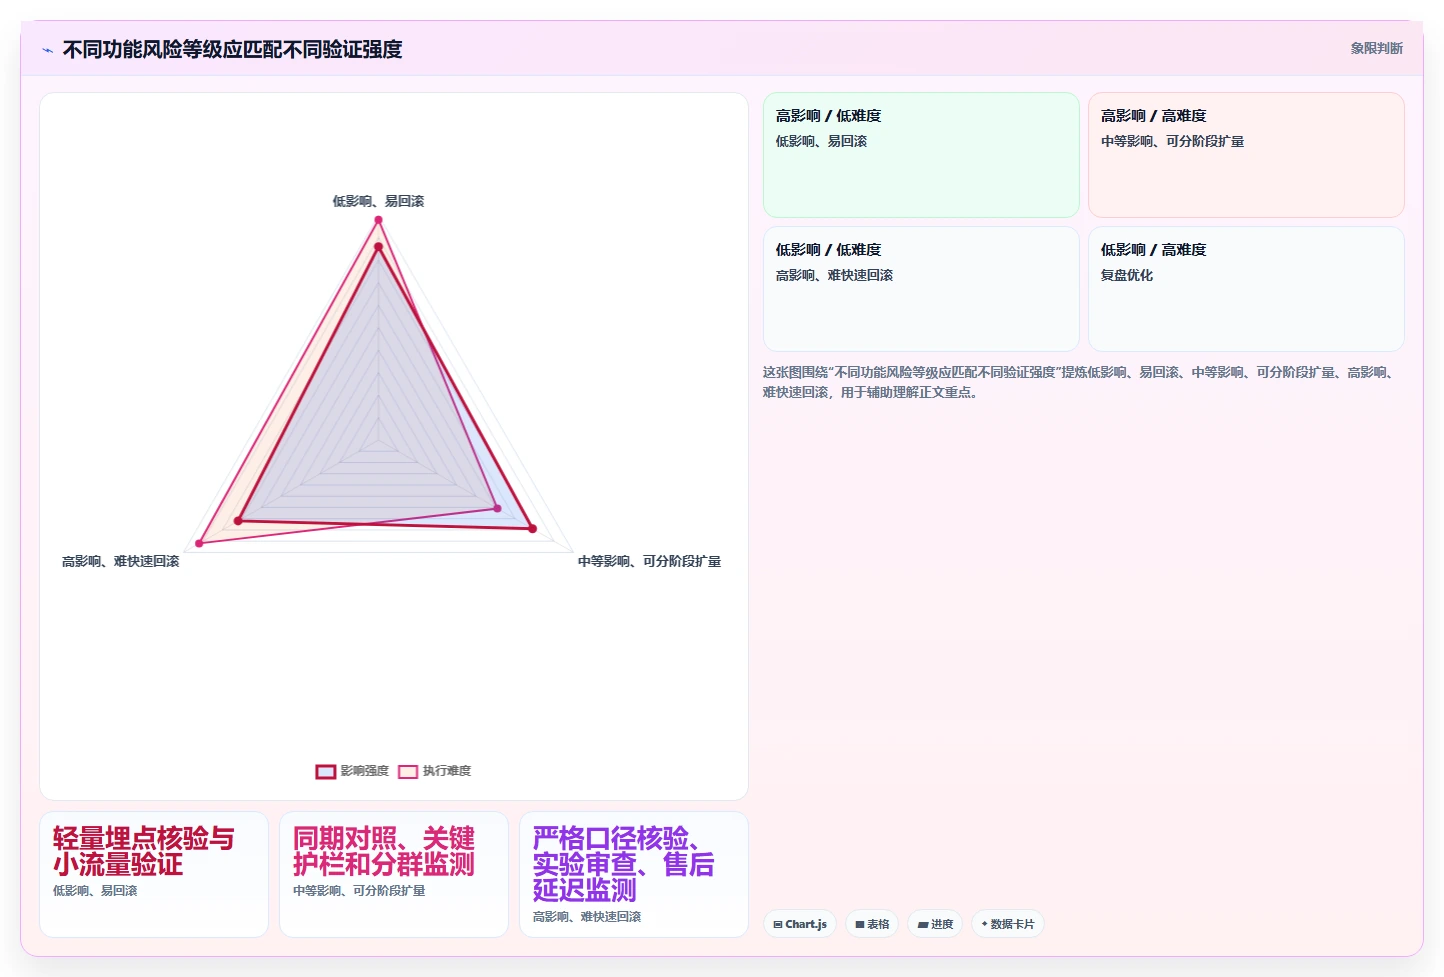This screenshot has width=1444, height=977.
Task: Click the 数据卡片 tag diamond icon
Action: 985,924
